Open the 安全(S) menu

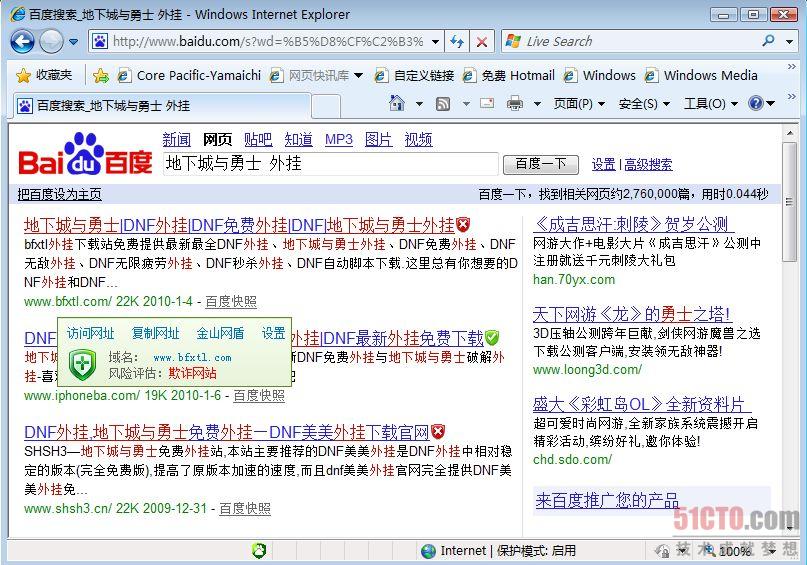(x=644, y=104)
